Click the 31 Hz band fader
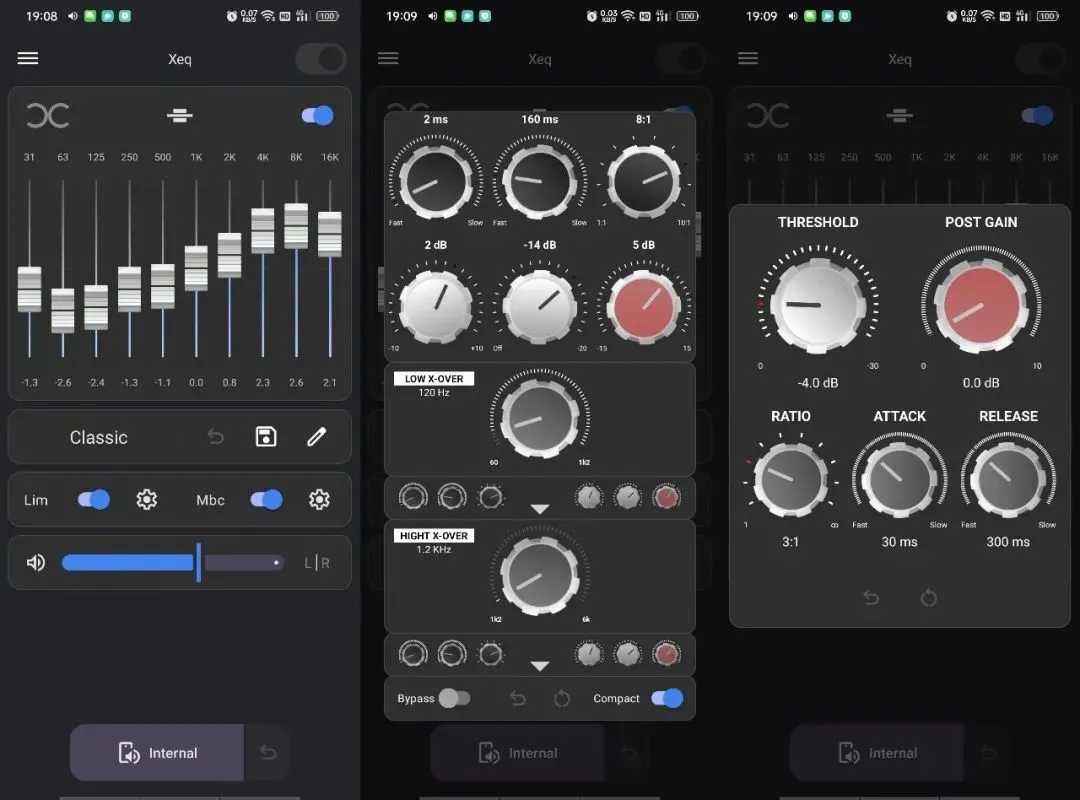1080x800 pixels. (29, 289)
